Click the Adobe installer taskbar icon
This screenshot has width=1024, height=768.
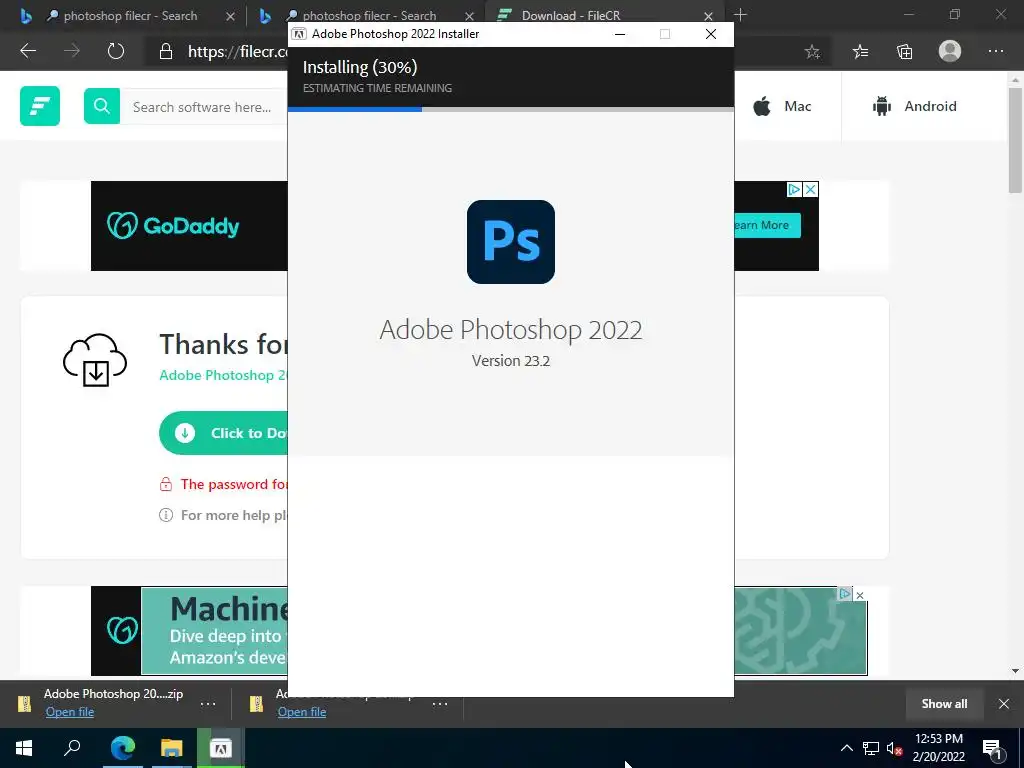coord(221,748)
